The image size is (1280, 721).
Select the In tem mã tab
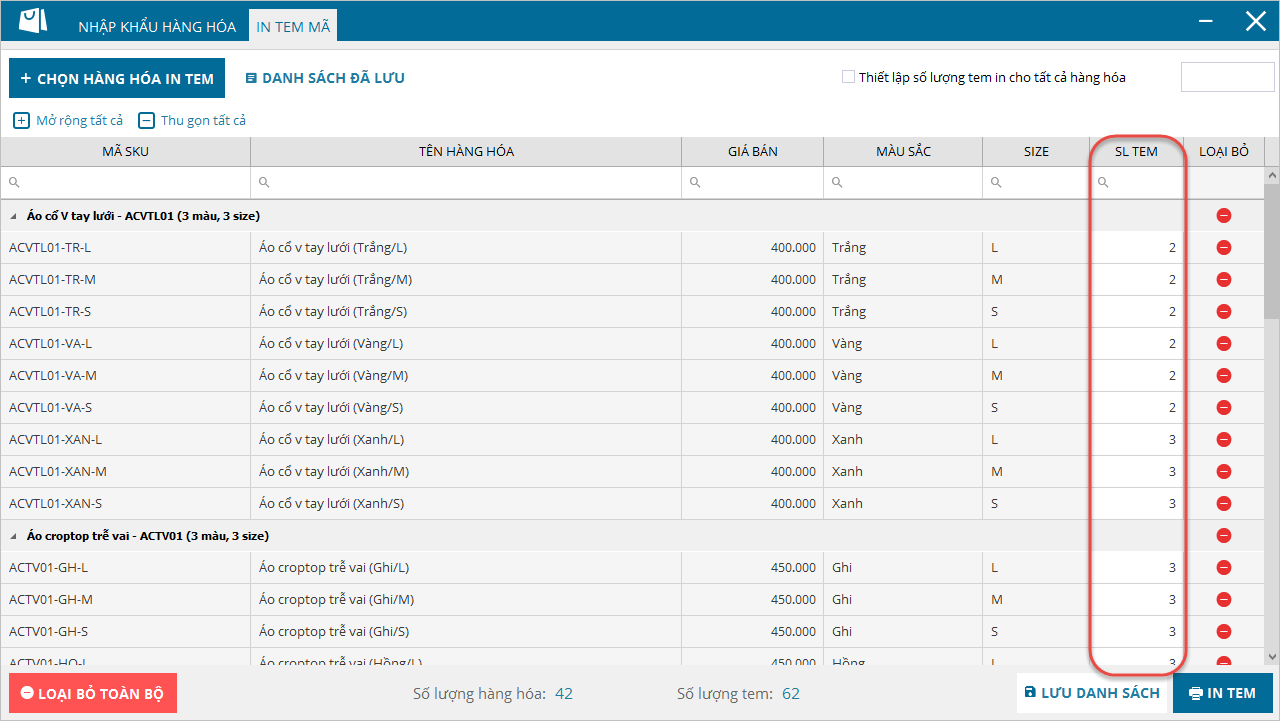[293, 27]
